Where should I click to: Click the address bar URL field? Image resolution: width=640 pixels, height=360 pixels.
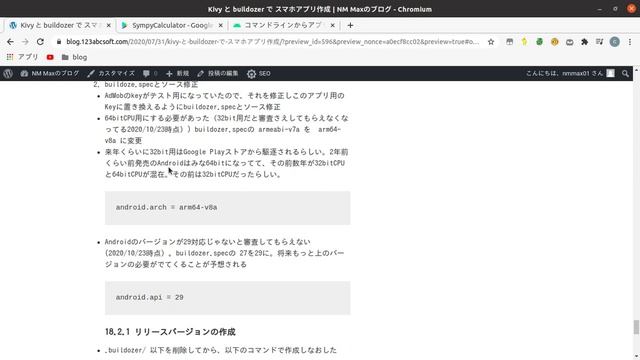click(273, 42)
